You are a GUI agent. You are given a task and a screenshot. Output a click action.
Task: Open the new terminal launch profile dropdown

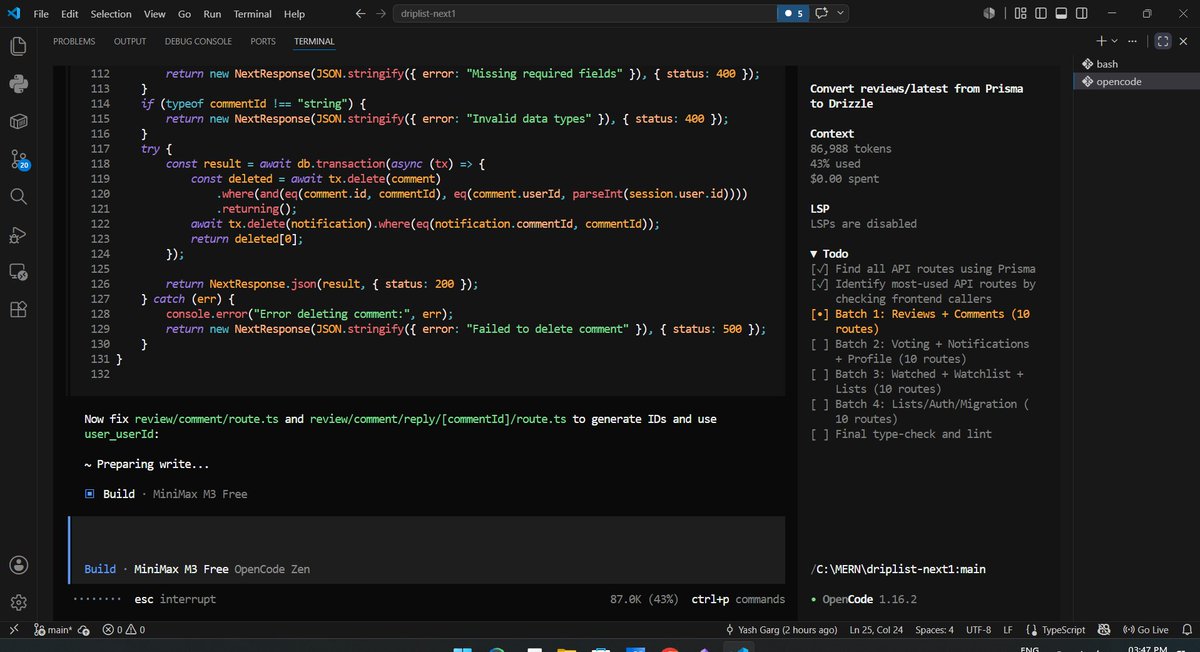[x=1114, y=41]
